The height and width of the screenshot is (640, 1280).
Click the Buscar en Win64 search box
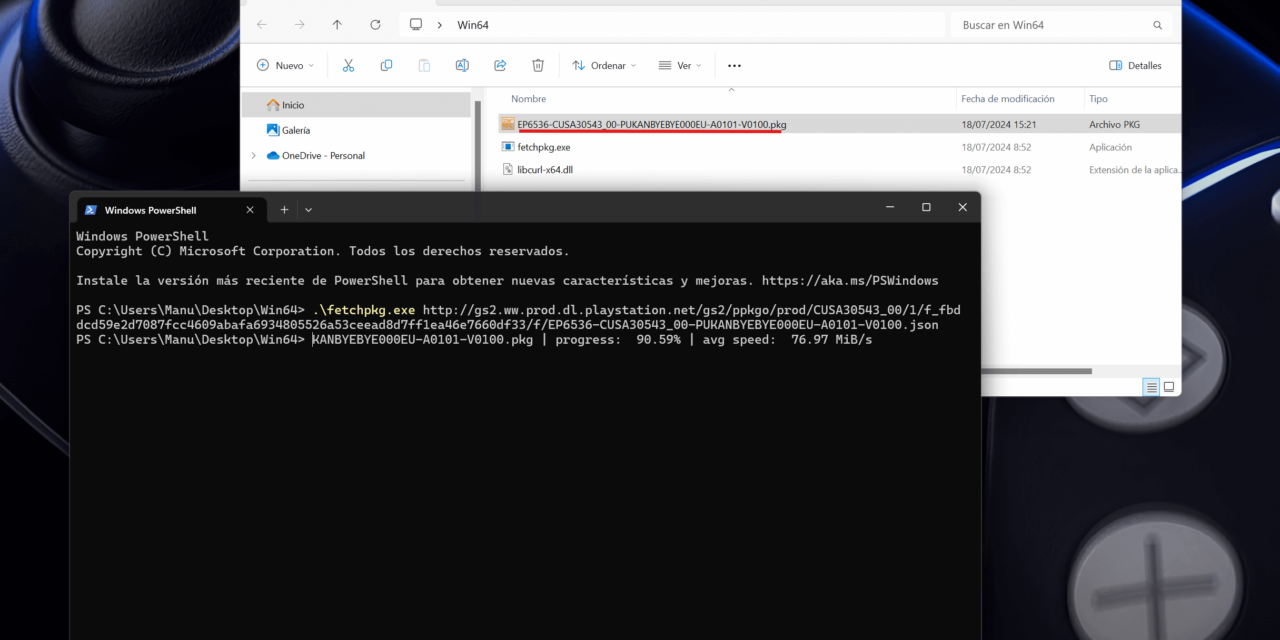1062,25
